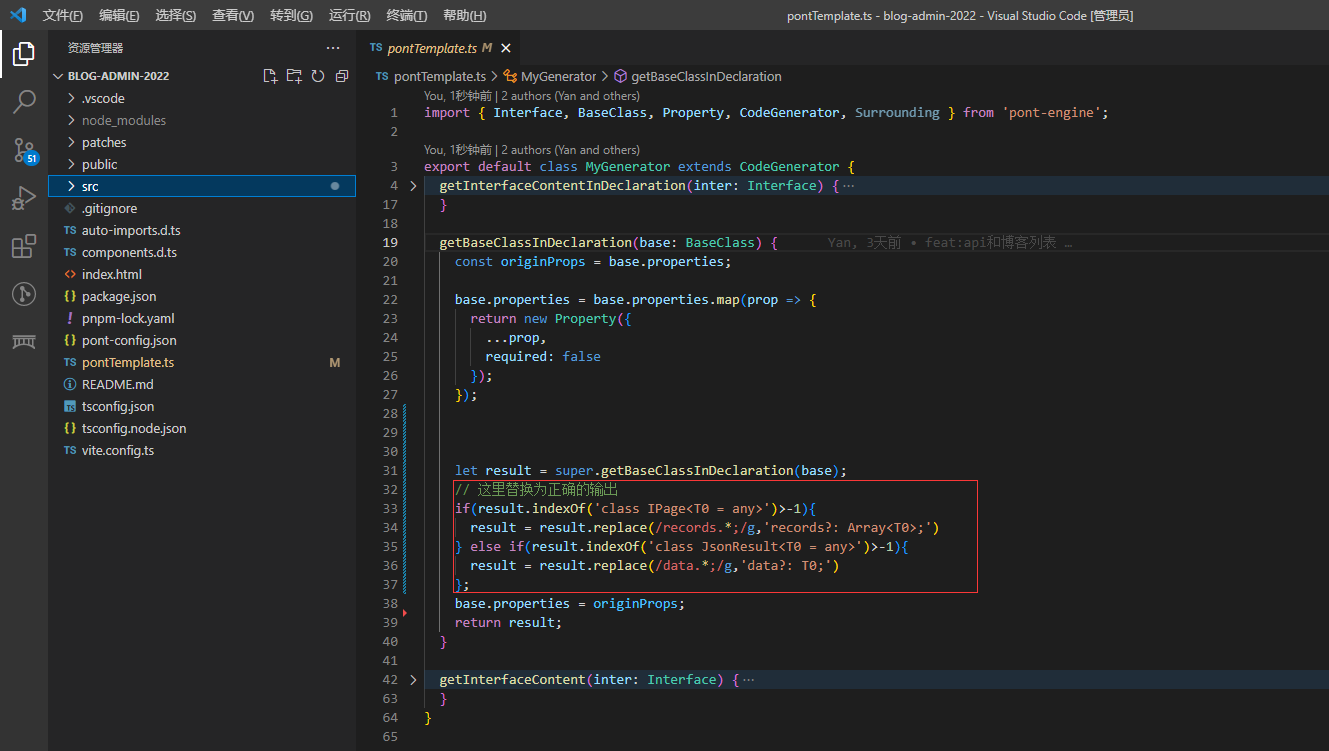This screenshot has height=751, width=1329.
Task: Click MyGenerator in the breadcrumb
Action: click(558, 76)
